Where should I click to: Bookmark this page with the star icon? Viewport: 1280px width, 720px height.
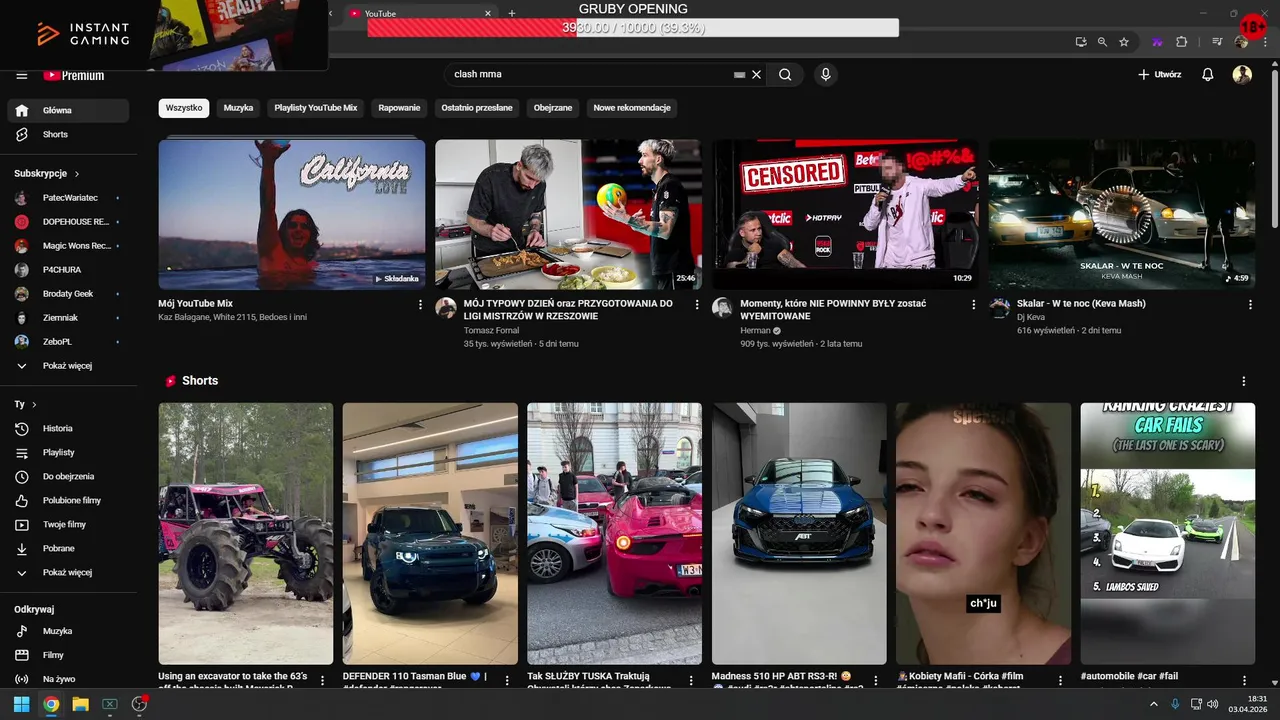(x=1124, y=42)
